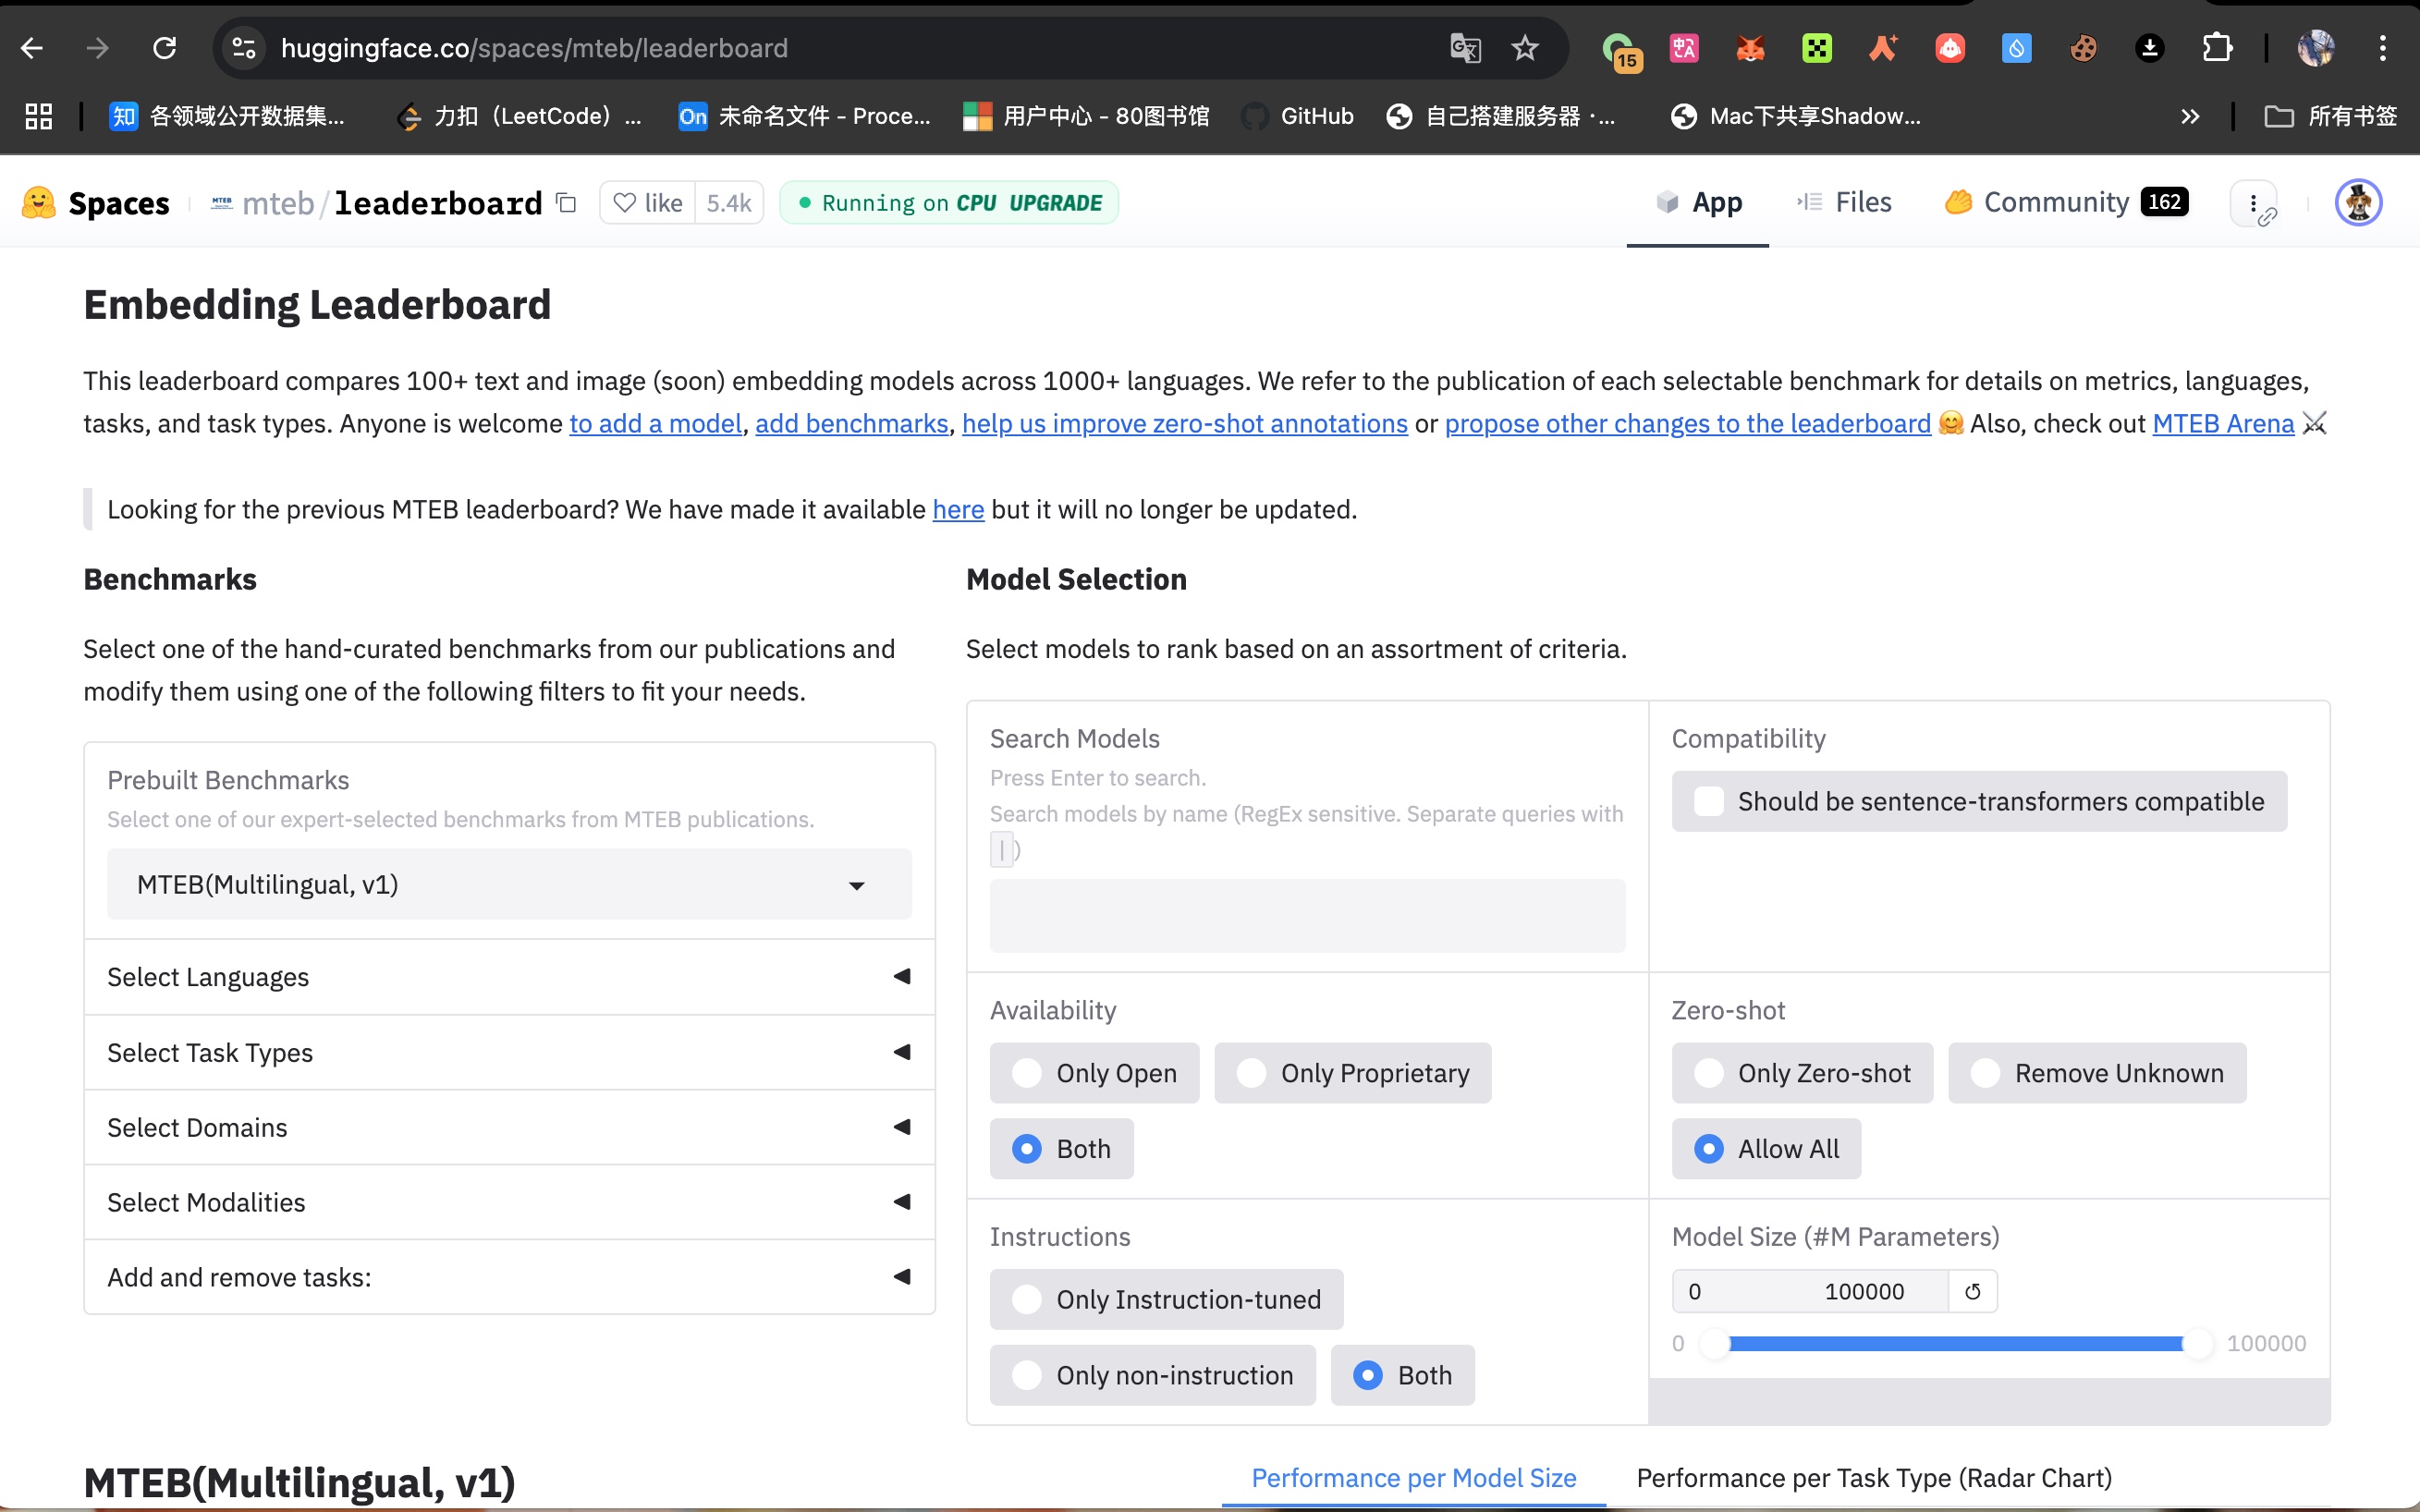
Task: Open 'help us improve zero-shot annotations' link
Action: 1184,423
